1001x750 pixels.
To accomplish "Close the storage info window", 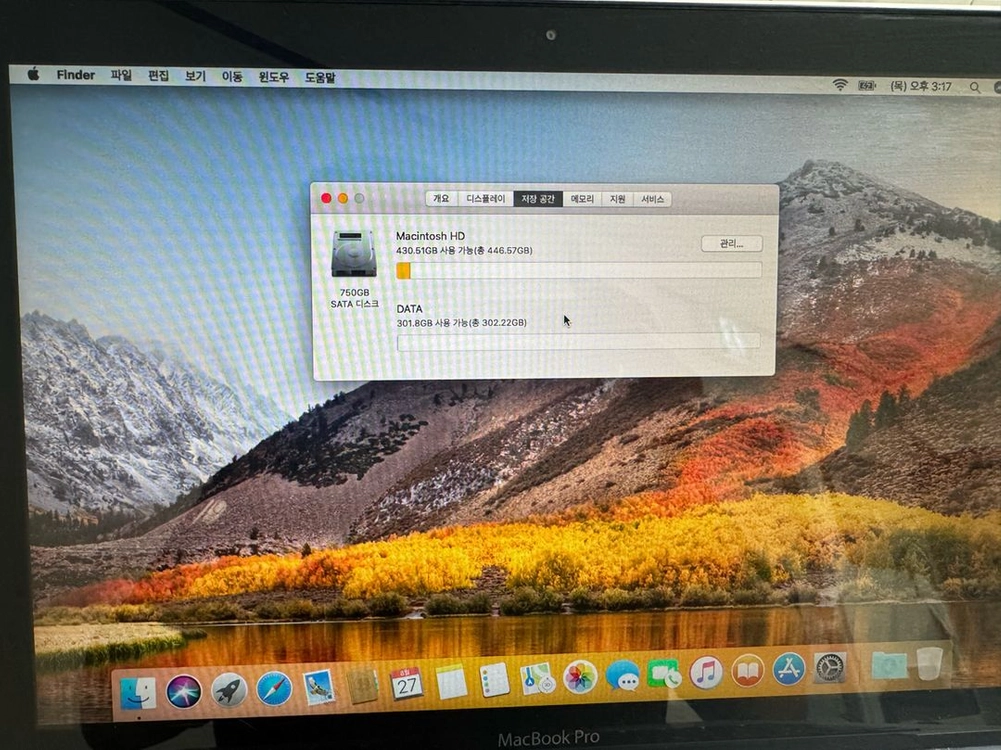I will tap(326, 199).
